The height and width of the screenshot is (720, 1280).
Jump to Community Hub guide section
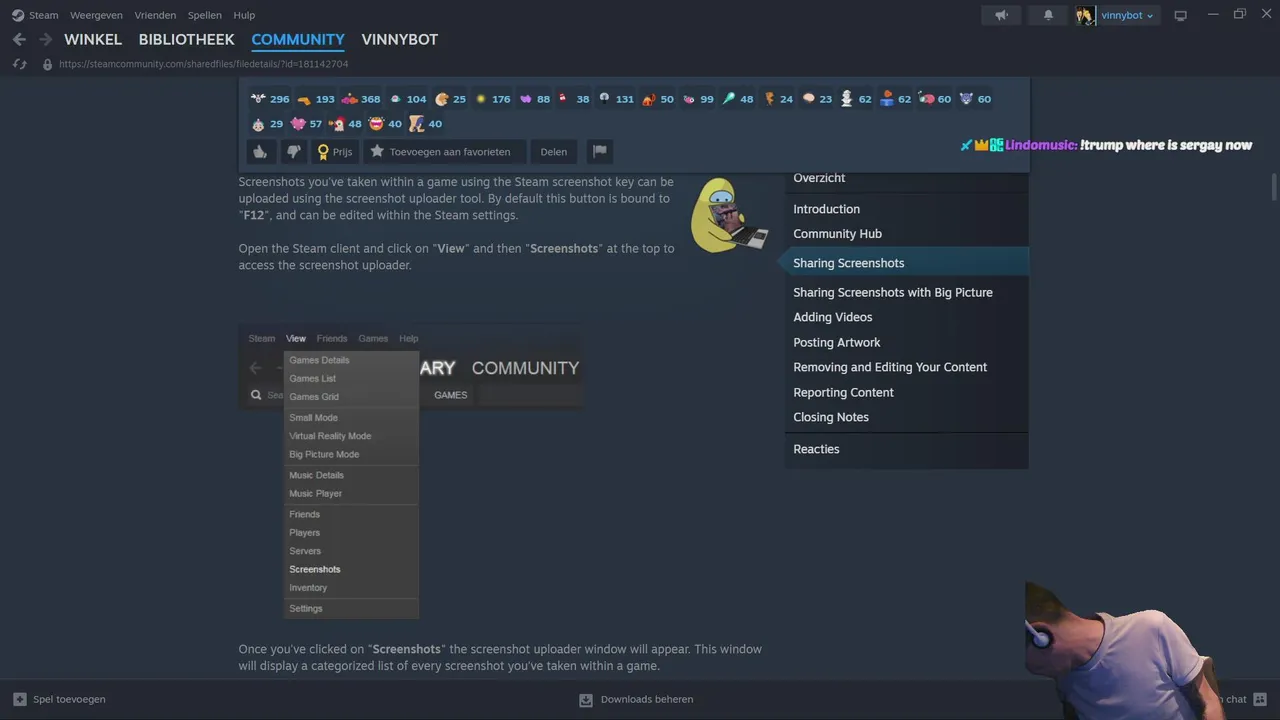point(837,234)
